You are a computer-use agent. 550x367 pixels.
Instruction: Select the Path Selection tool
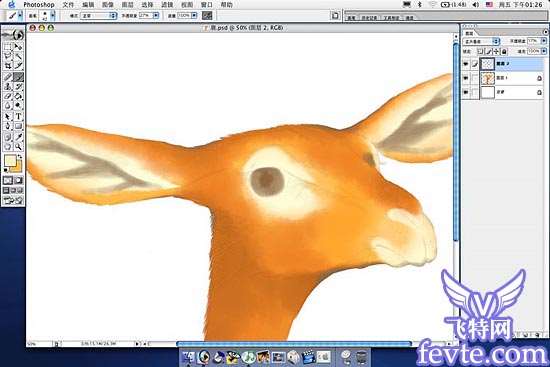pyautogui.click(x=8, y=116)
